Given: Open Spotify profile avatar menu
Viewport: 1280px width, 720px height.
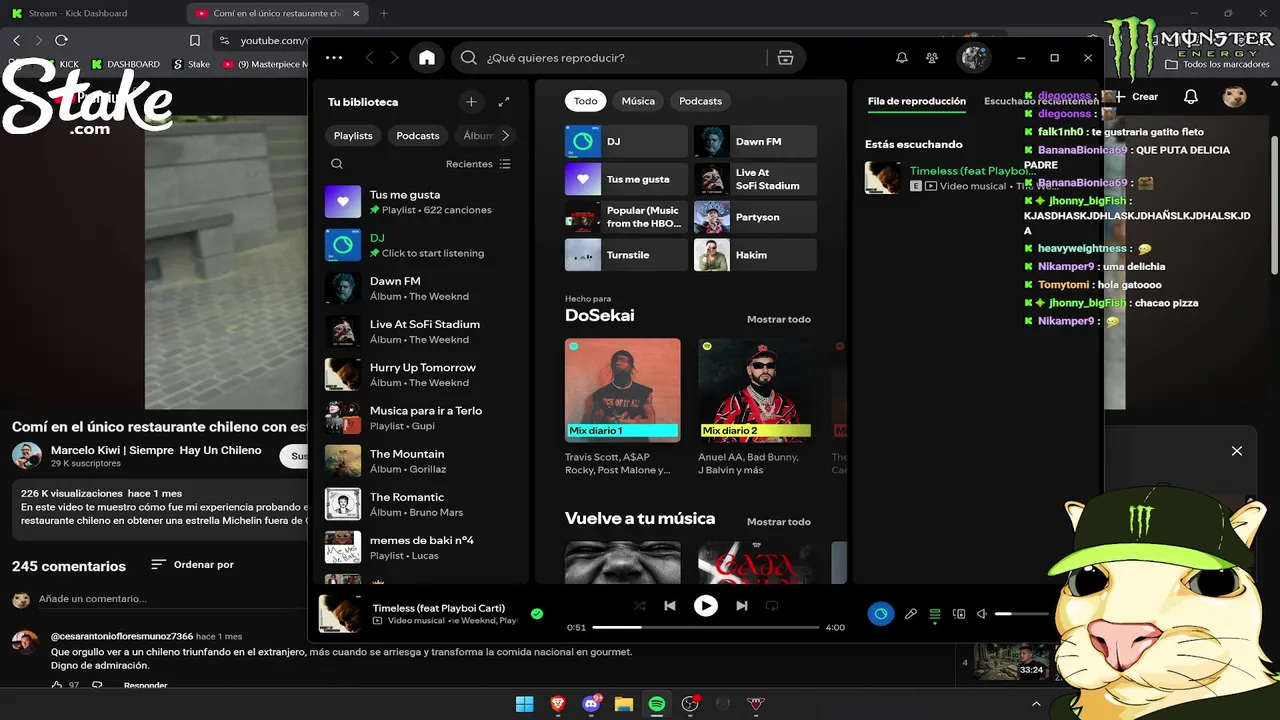Looking at the screenshot, I should coord(975,58).
